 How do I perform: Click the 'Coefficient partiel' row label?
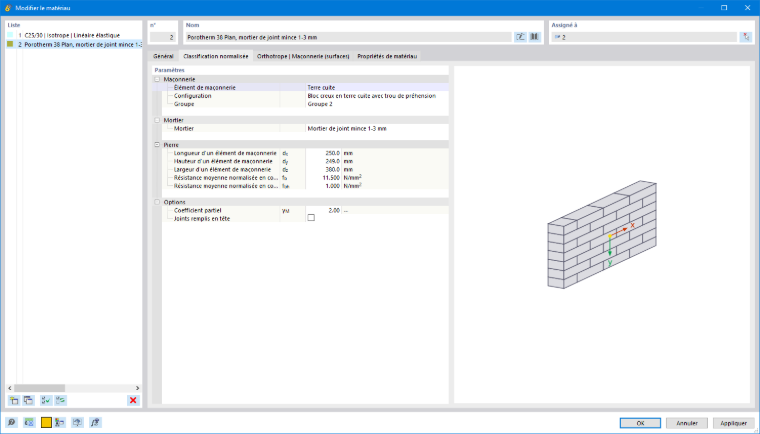click(x=197, y=210)
